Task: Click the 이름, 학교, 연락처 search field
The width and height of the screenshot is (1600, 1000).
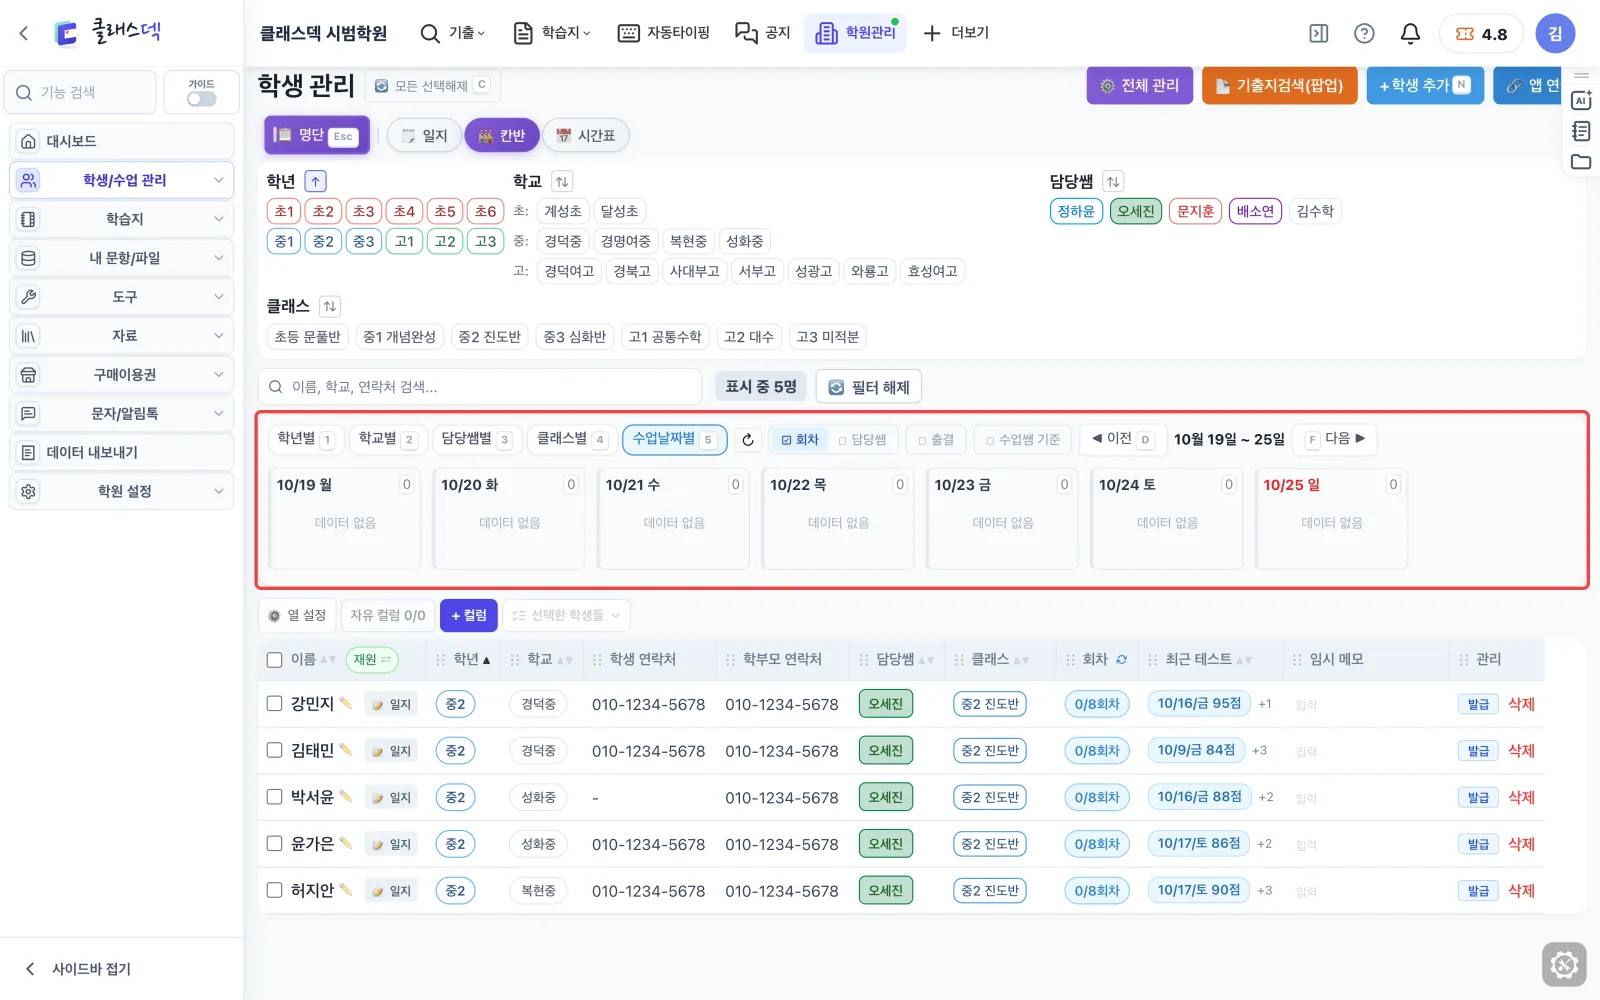Action: [x=480, y=387]
